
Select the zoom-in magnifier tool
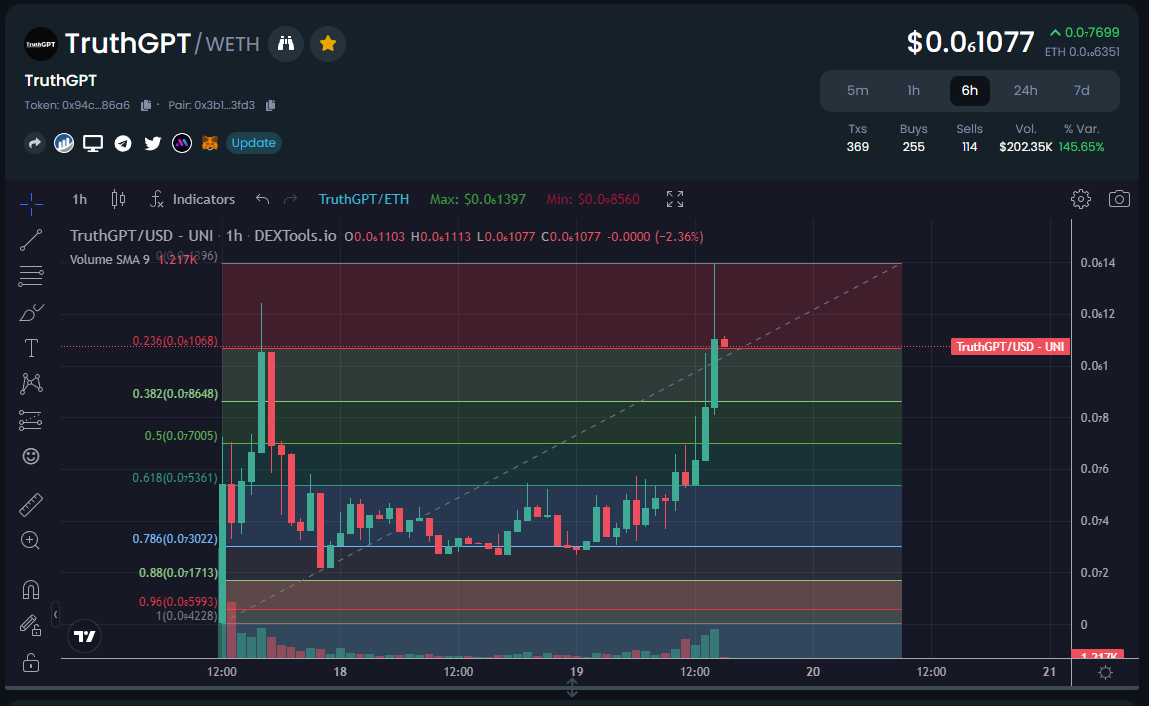click(x=31, y=540)
